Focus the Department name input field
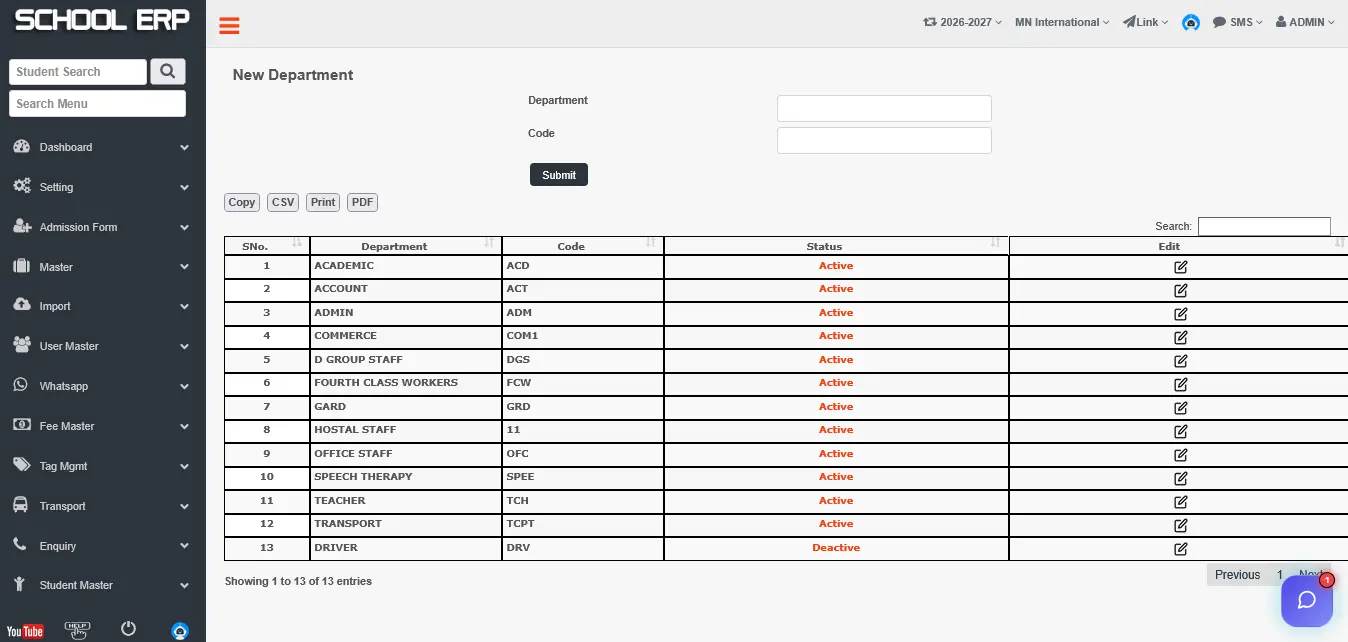The width and height of the screenshot is (1348, 642). (884, 108)
